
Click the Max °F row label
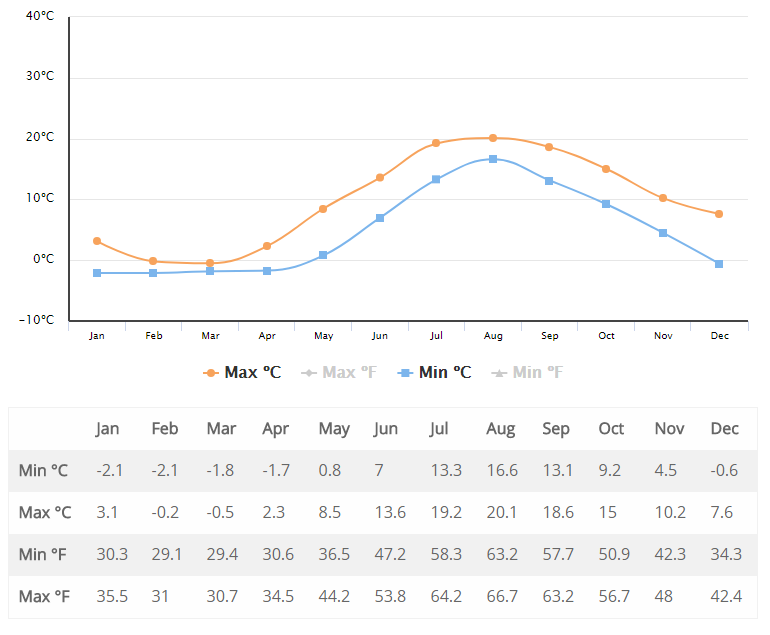[45, 597]
